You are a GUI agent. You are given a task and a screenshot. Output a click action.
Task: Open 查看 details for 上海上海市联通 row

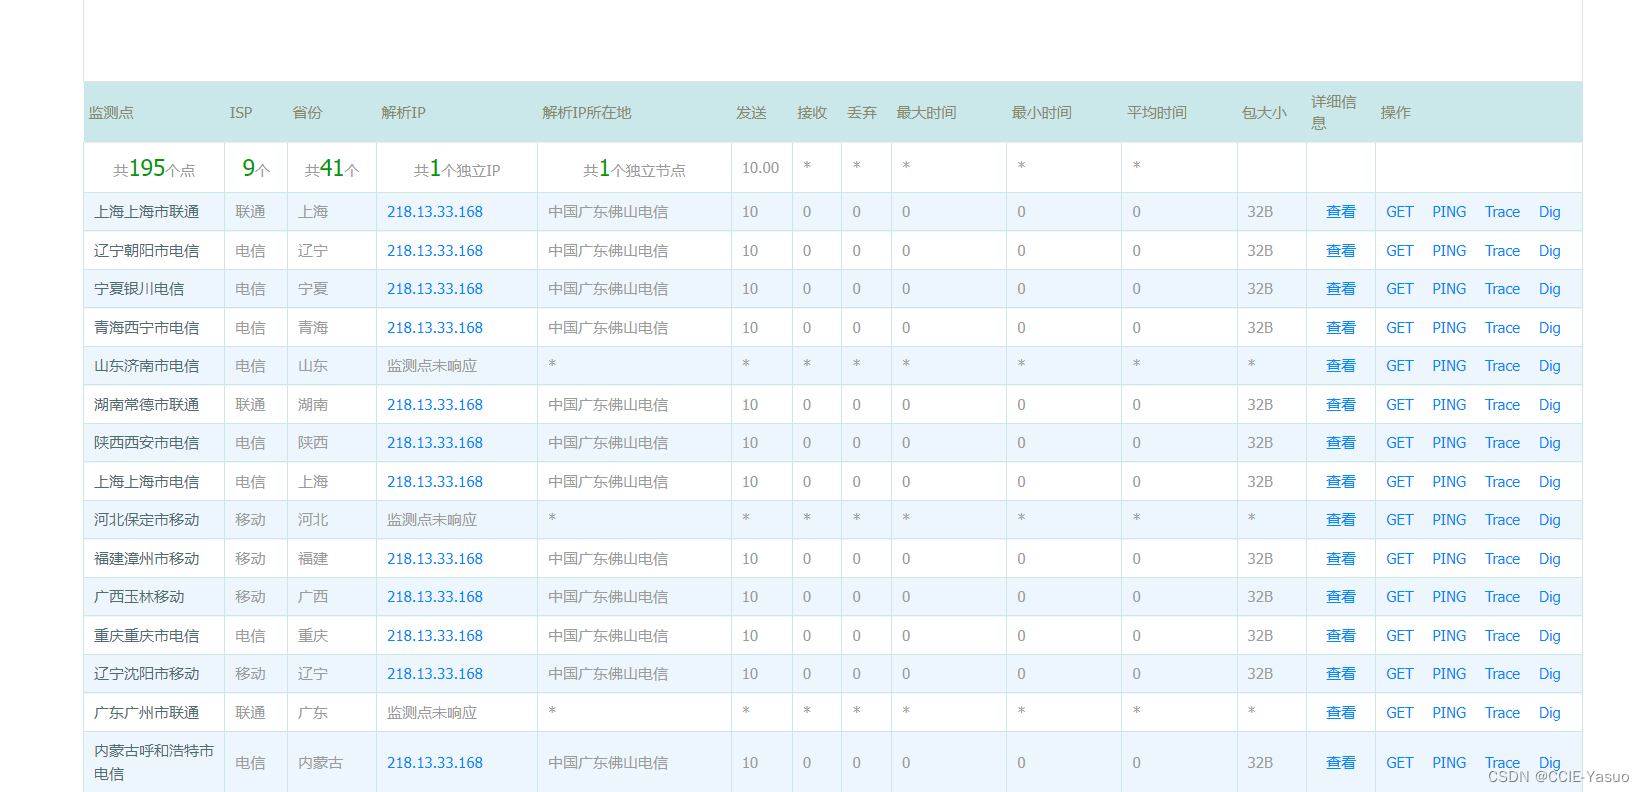coord(1340,212)
